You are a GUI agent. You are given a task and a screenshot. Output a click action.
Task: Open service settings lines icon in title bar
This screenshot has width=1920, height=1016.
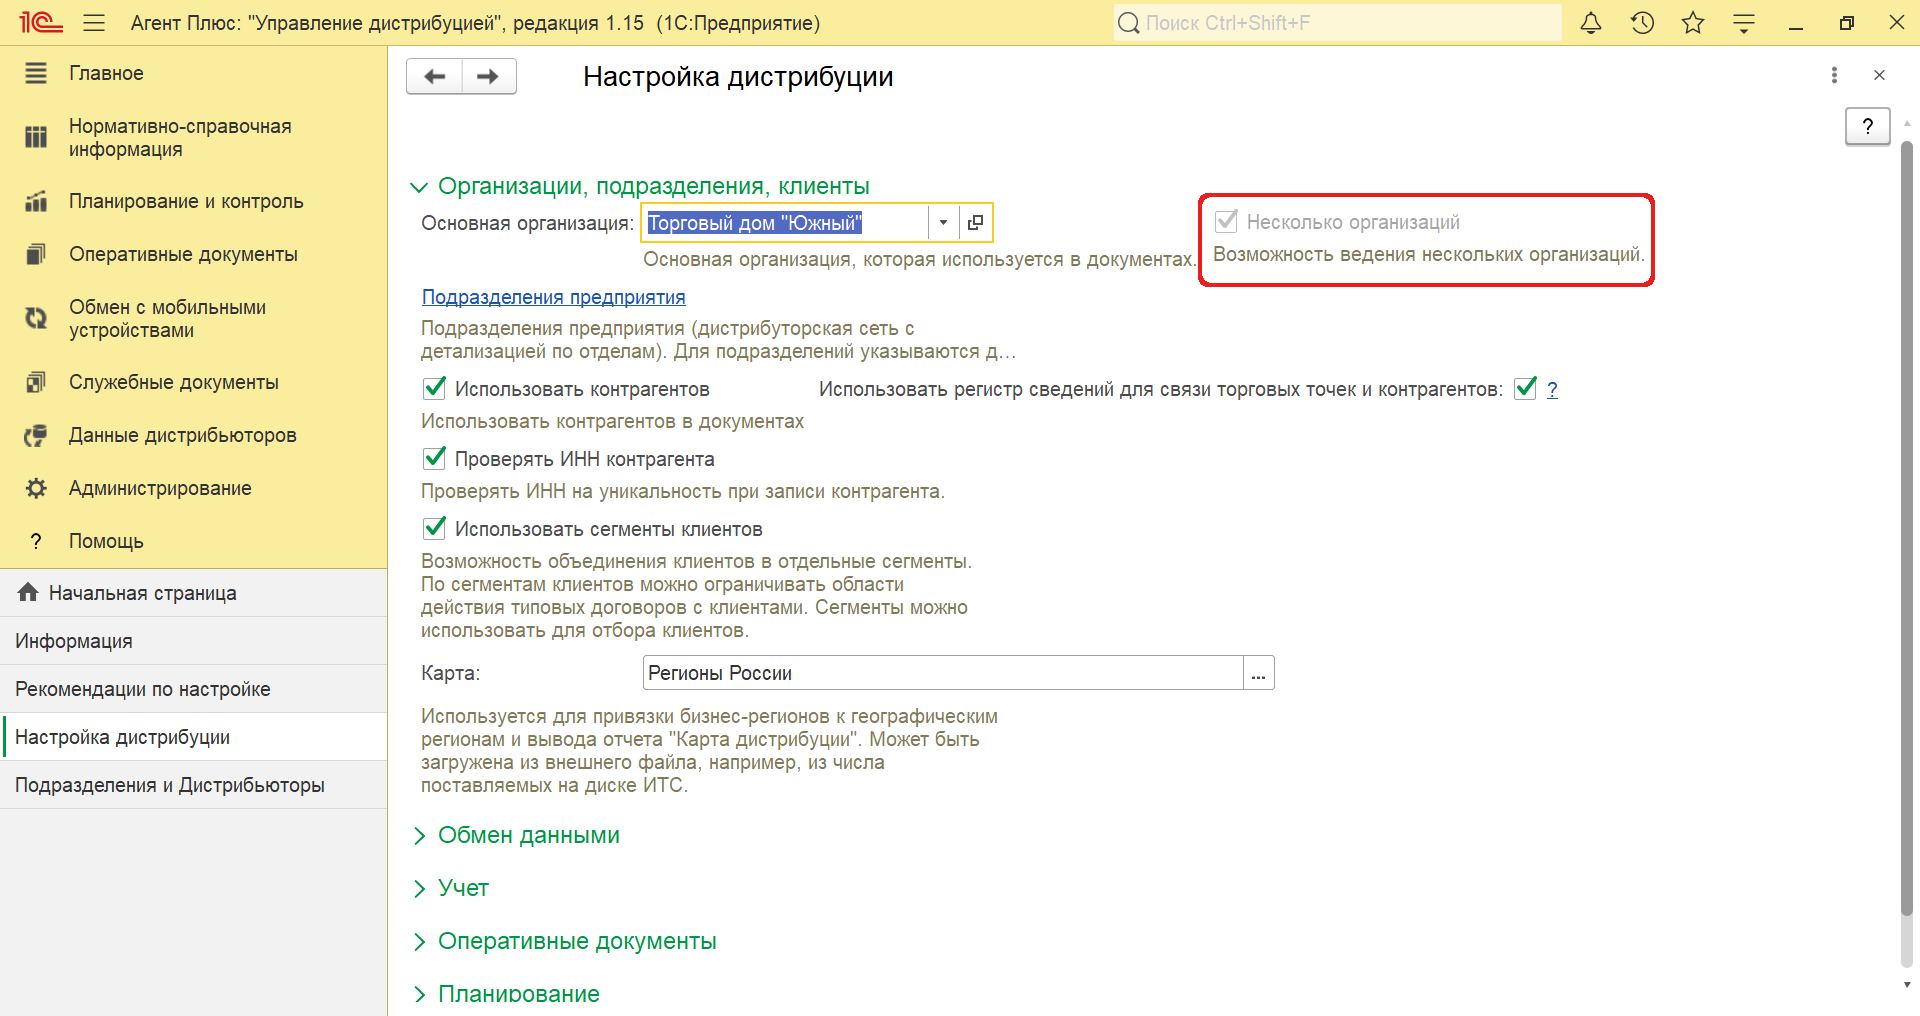[1744, 22]
